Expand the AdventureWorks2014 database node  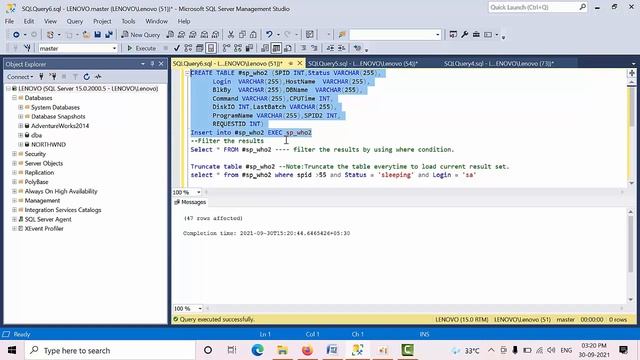(x=20, y=126)
